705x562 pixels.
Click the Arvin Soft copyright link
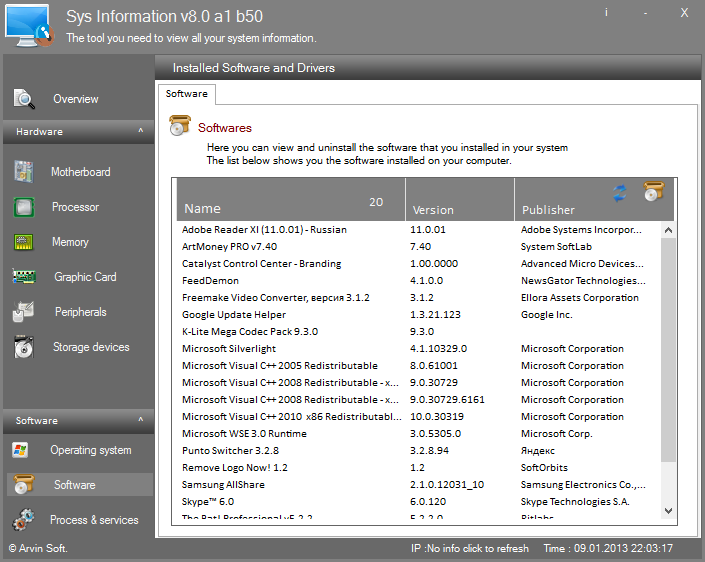(x=38, y=549)
